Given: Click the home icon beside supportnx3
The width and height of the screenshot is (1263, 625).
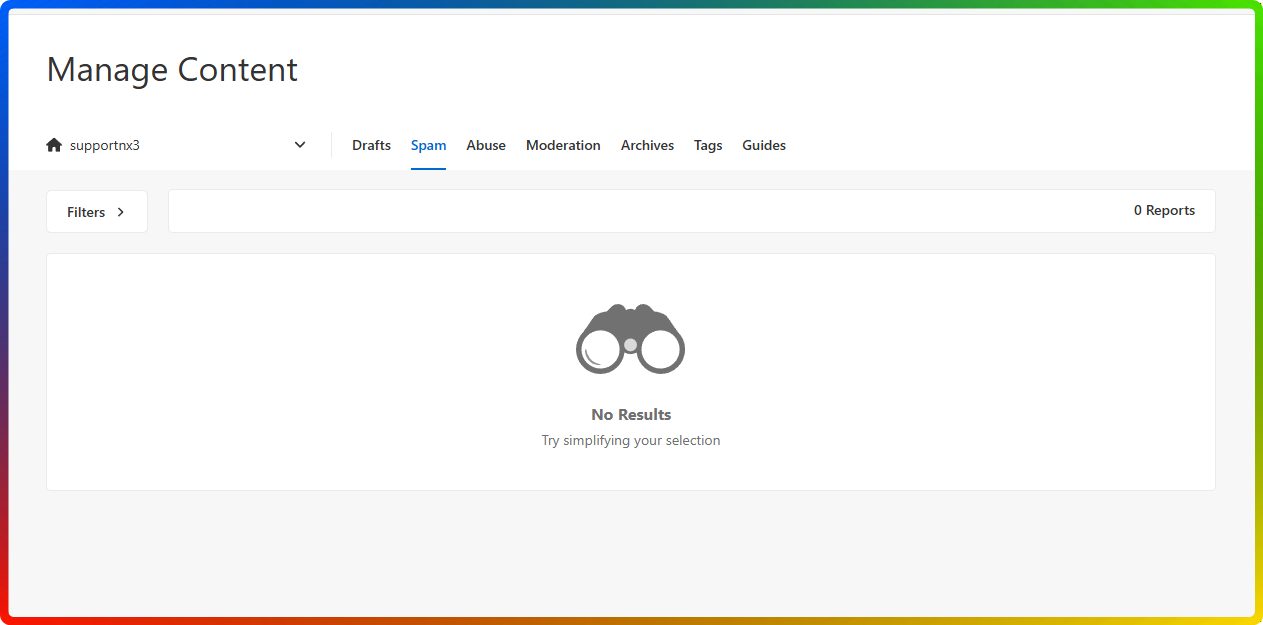Looking at the screenshot, I should pyautogui.click(x=54, y=145).
